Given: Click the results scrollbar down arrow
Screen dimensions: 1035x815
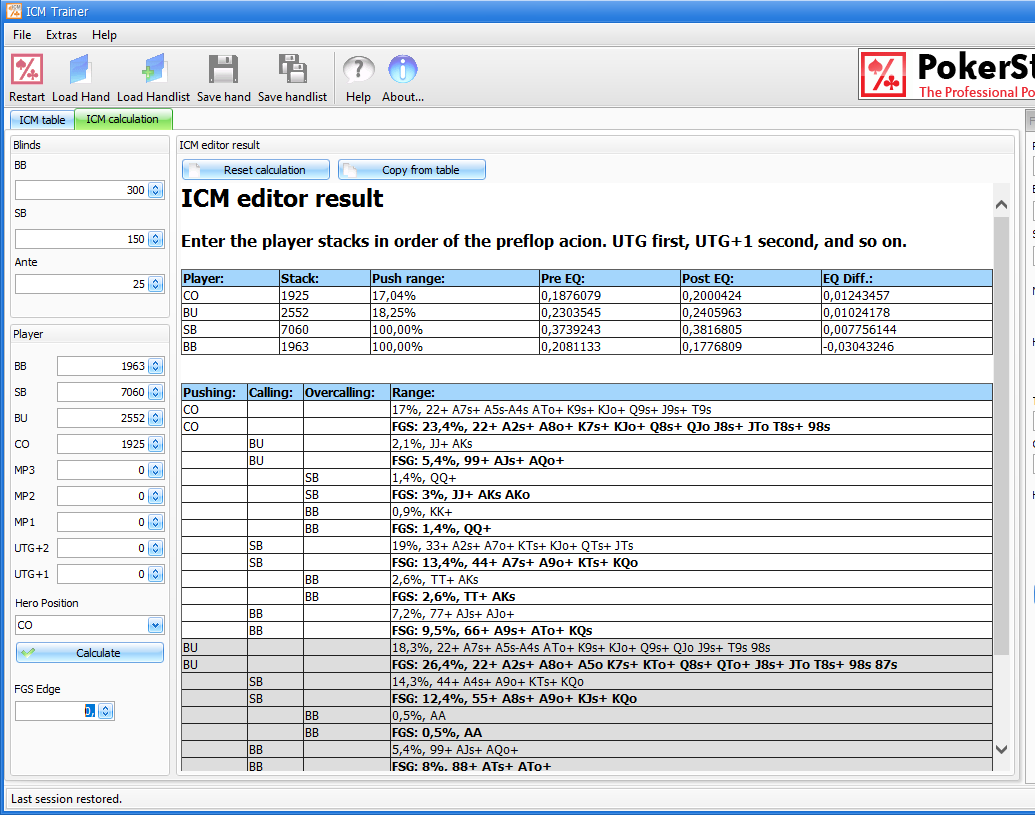Looking at the screenshot, I should click(x=1001, y=749).
